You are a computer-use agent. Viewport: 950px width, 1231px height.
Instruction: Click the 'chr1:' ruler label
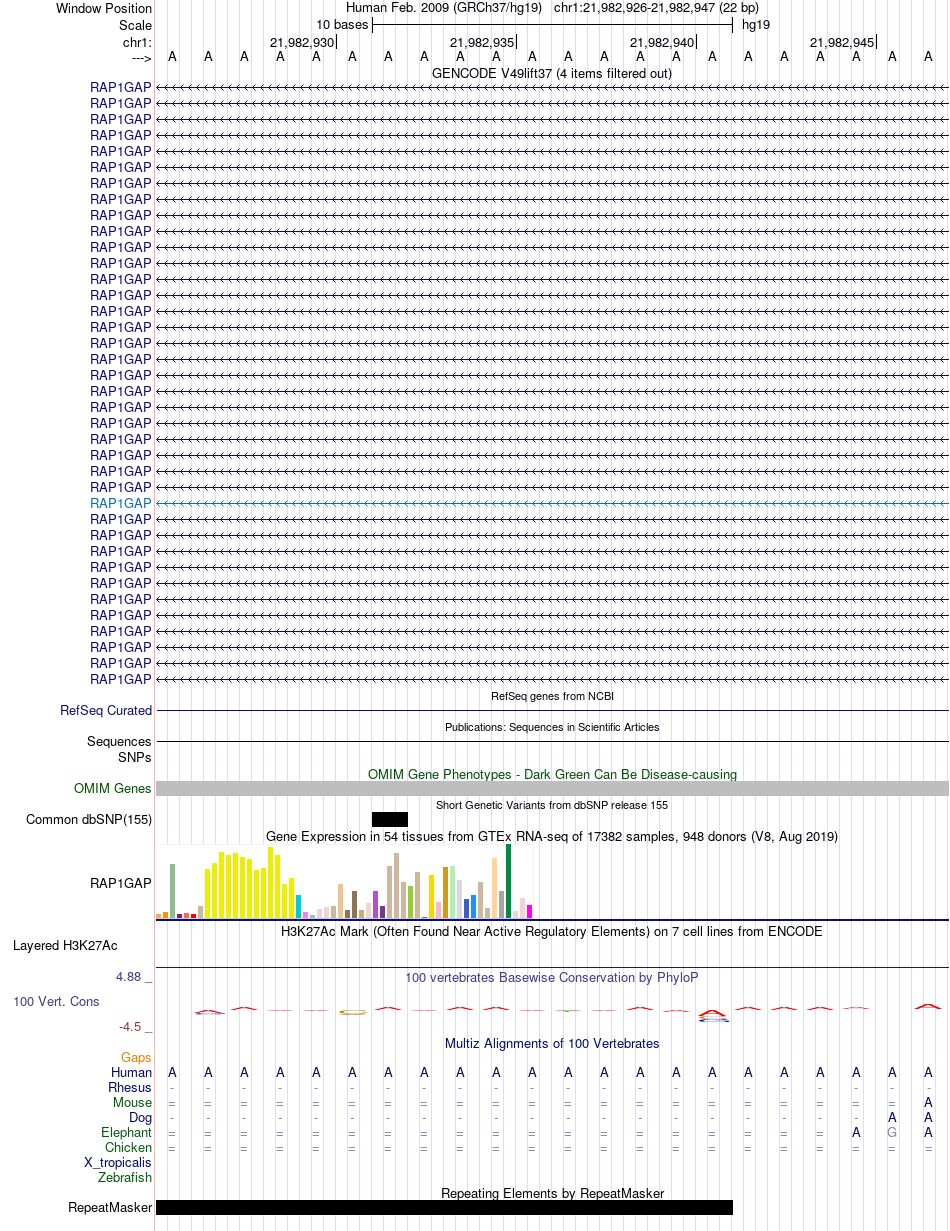point(137,42)
